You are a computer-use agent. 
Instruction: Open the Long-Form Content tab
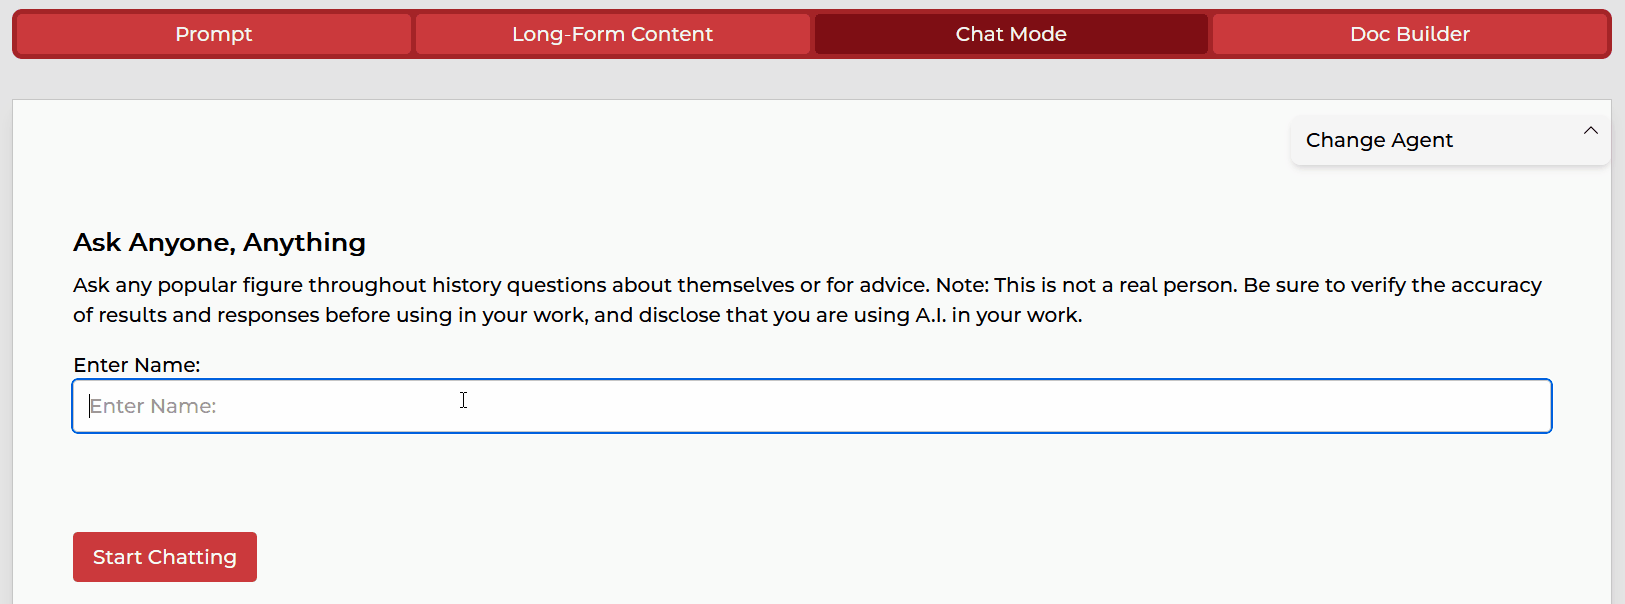[x=612, y=34]
